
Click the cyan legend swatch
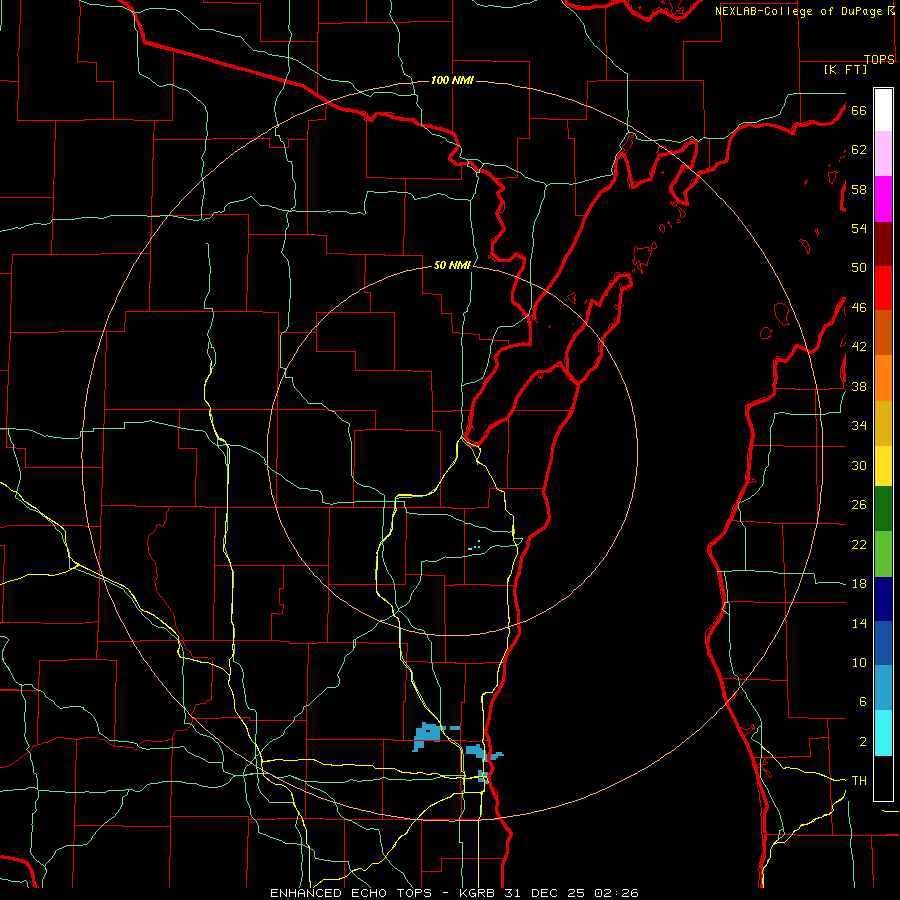[x=883, y=733]
